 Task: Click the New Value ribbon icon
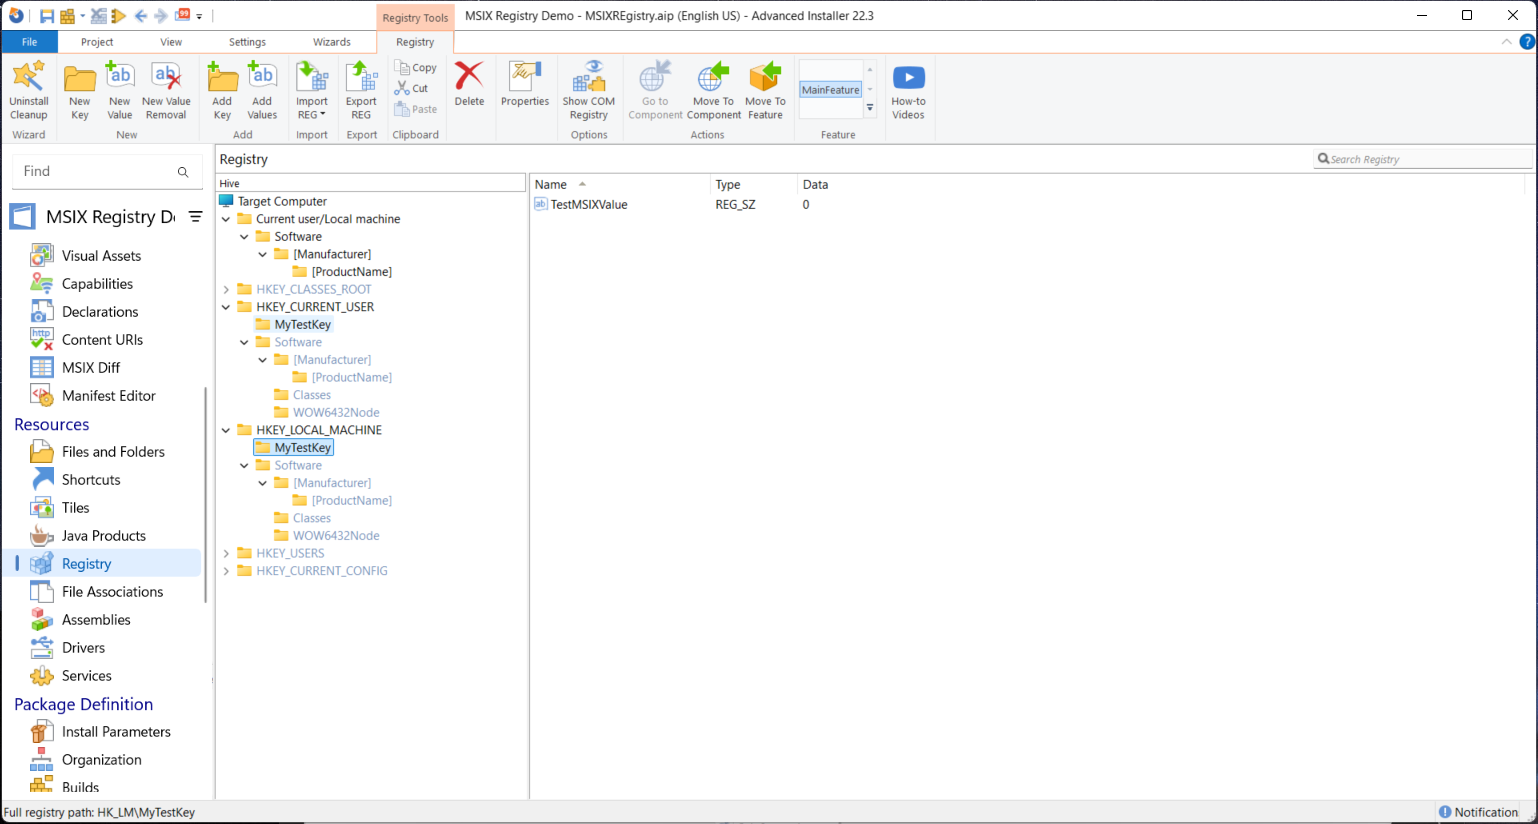coord(120,90)
